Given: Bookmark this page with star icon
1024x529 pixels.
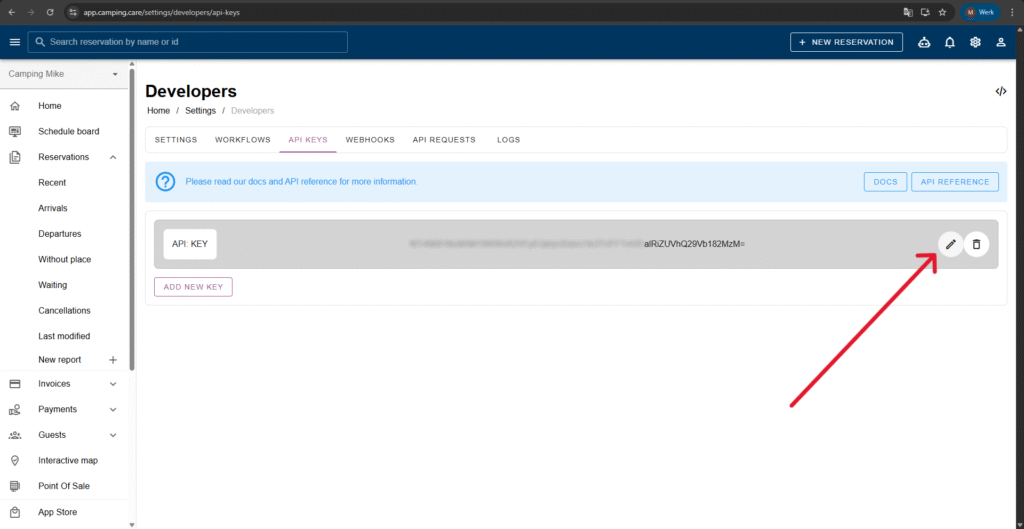Looking at the screenshot, I should [942, 12].
